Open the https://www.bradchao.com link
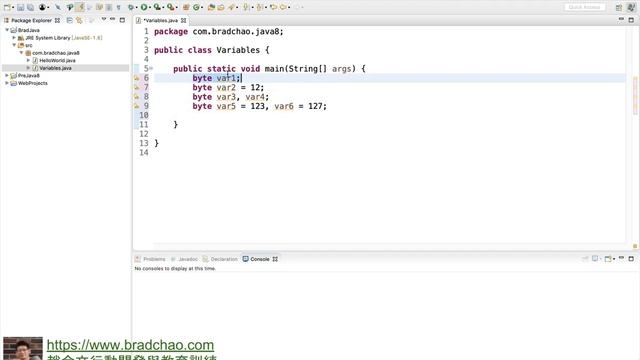 click(x=130, y=345)
